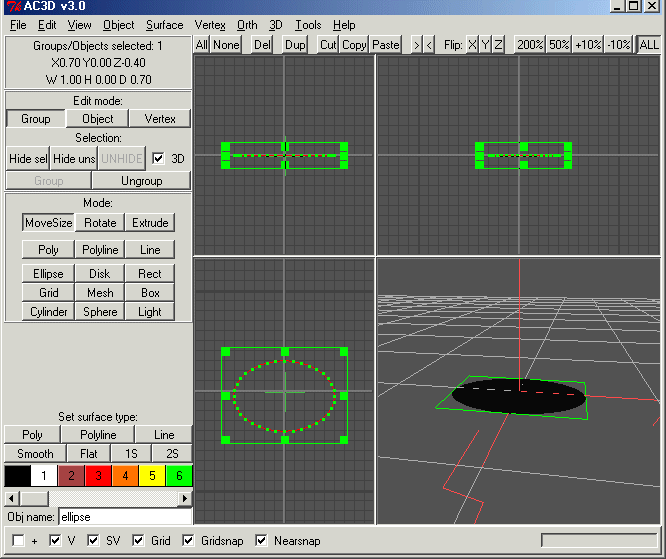Zoom views to 50%
This screenshot has width=666, height=559.
559,45
